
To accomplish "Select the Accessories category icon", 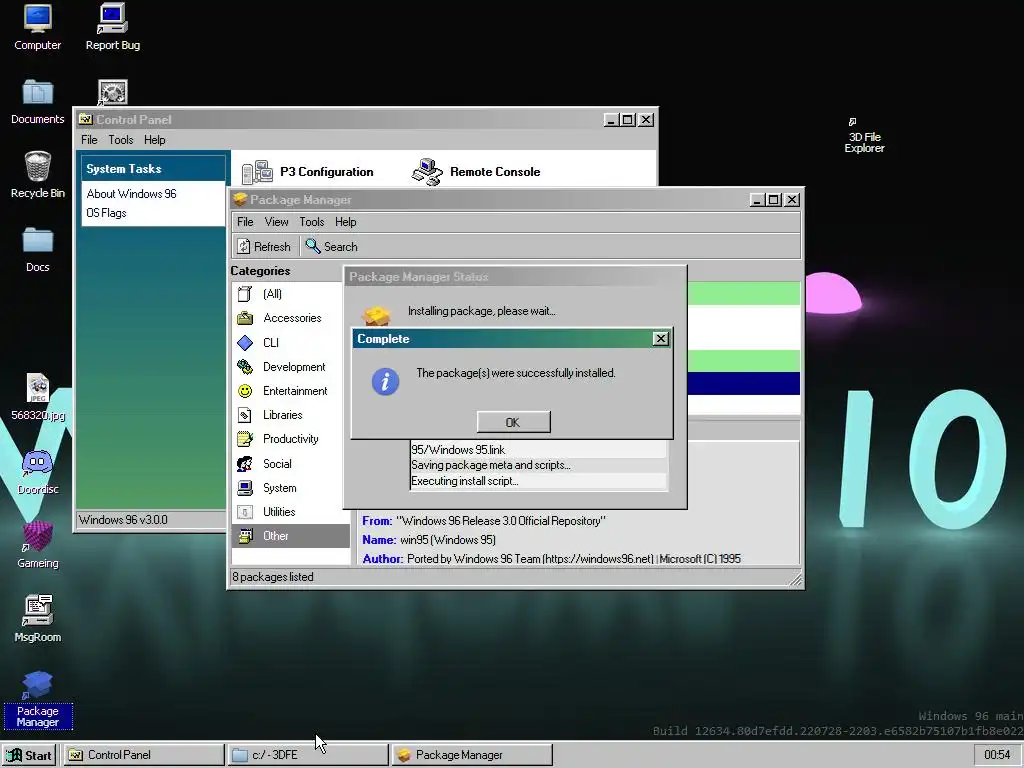I will point(245,318).
